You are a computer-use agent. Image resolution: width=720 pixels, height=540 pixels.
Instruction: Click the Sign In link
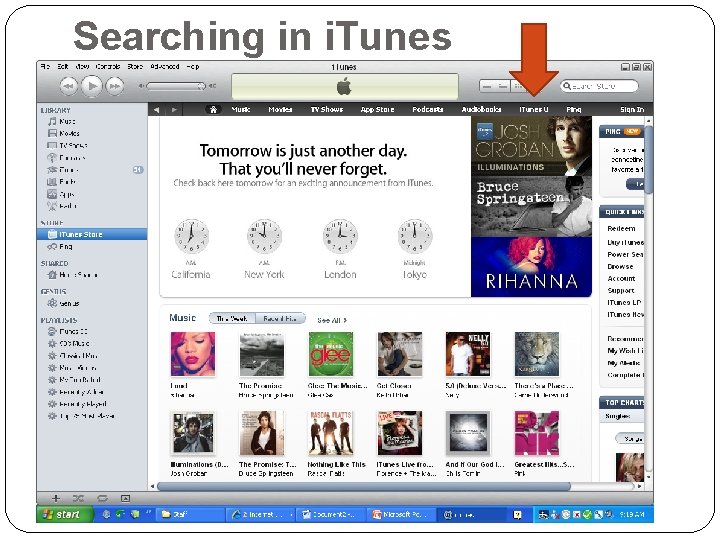tap(632, 109)
